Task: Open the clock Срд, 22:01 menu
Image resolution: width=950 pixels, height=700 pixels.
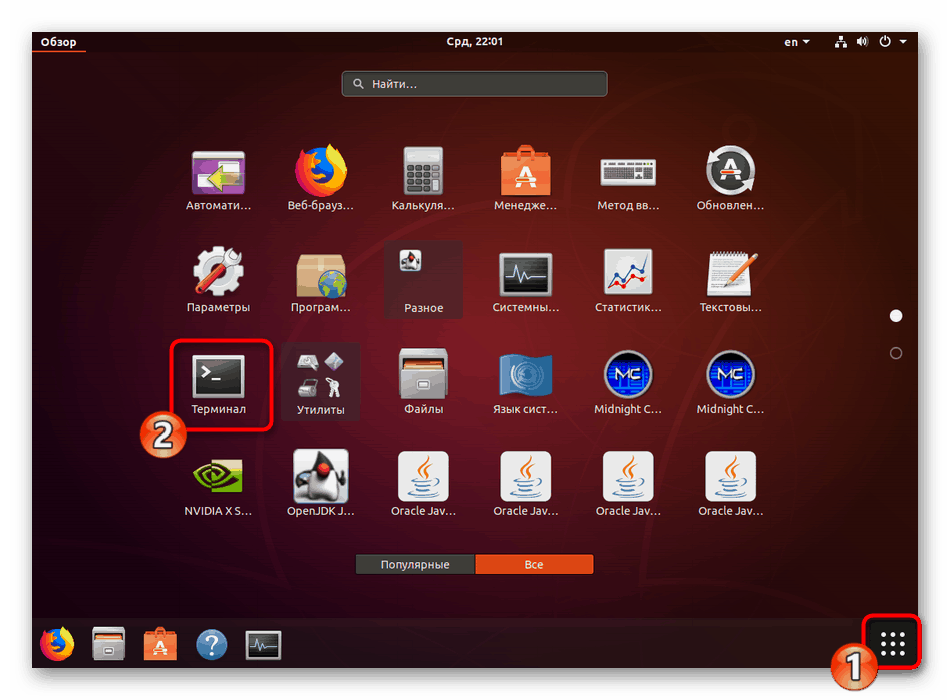Action: (x=474, y=41)
